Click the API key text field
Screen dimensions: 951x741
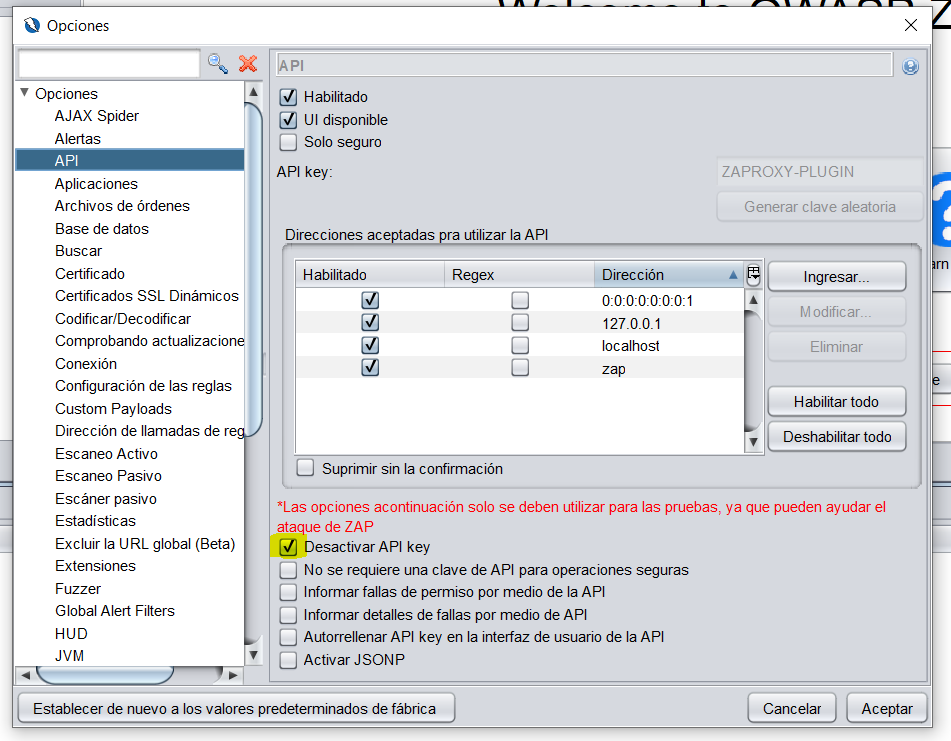point(819,172)
